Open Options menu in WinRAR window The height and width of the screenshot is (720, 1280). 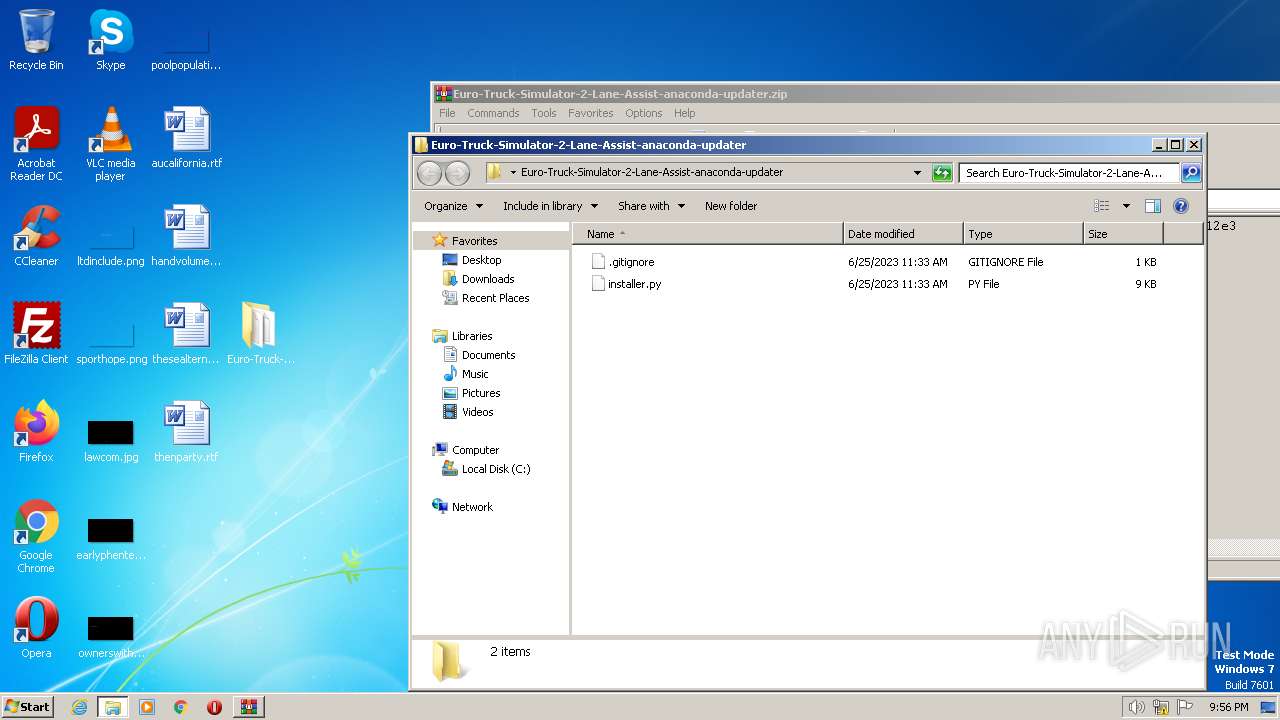[x=644, y=113]
